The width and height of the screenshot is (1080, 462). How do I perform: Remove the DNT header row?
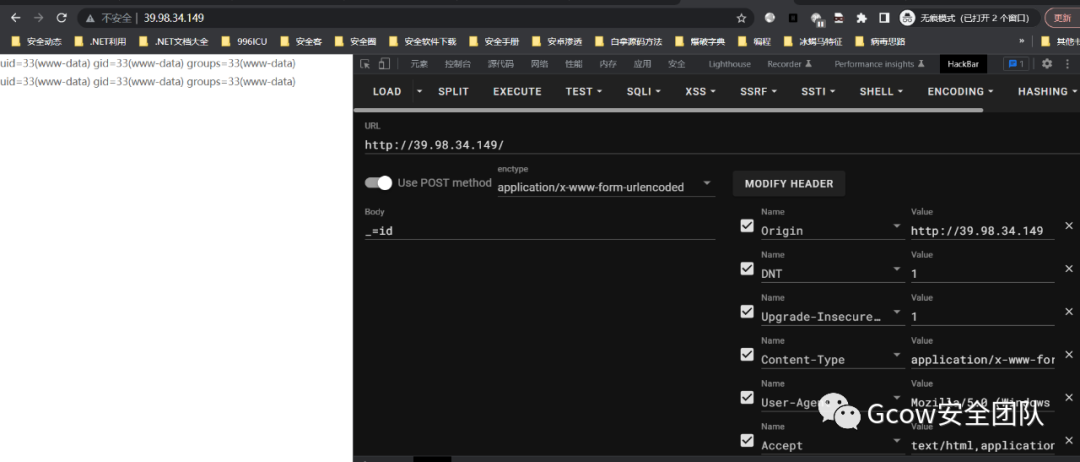coord(1069,269)
